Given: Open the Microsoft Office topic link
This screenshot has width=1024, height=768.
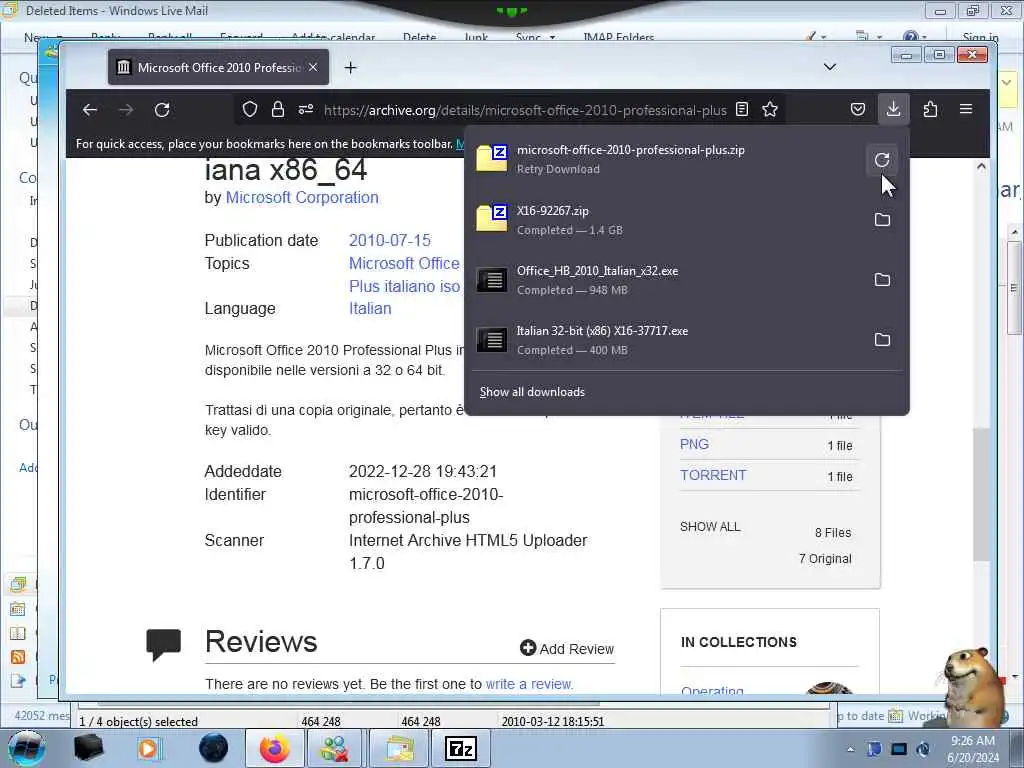Looking at the screenshot, I should click(x=404, y=263).
